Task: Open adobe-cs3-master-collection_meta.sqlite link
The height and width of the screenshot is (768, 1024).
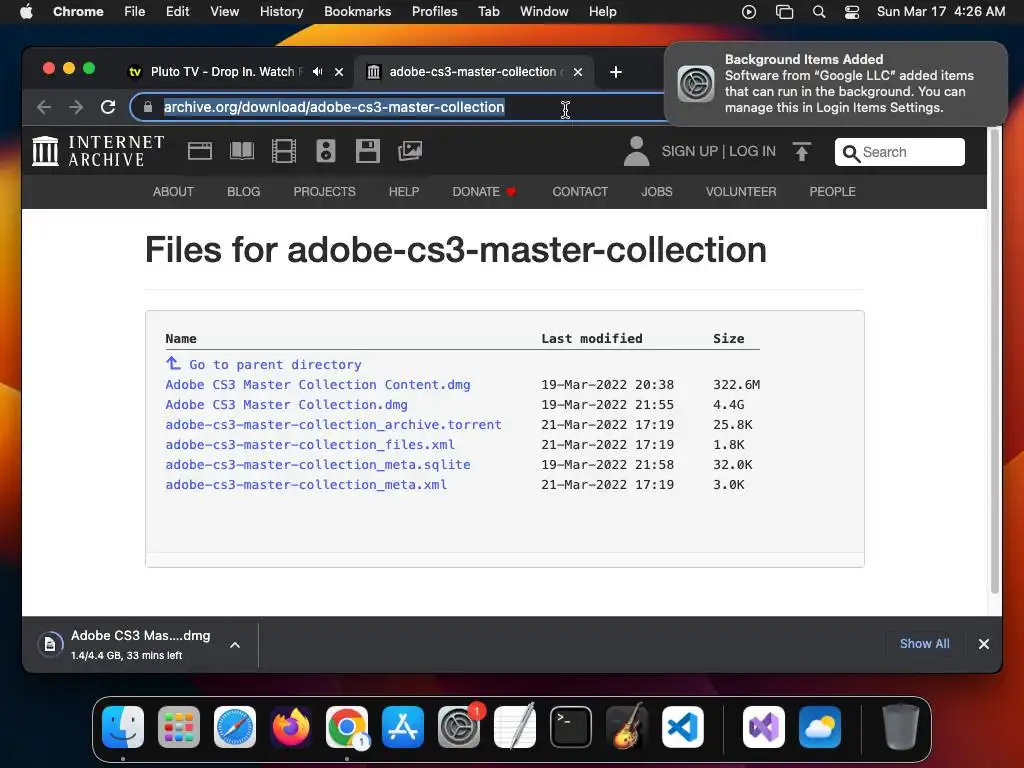Action: (318, 465)
